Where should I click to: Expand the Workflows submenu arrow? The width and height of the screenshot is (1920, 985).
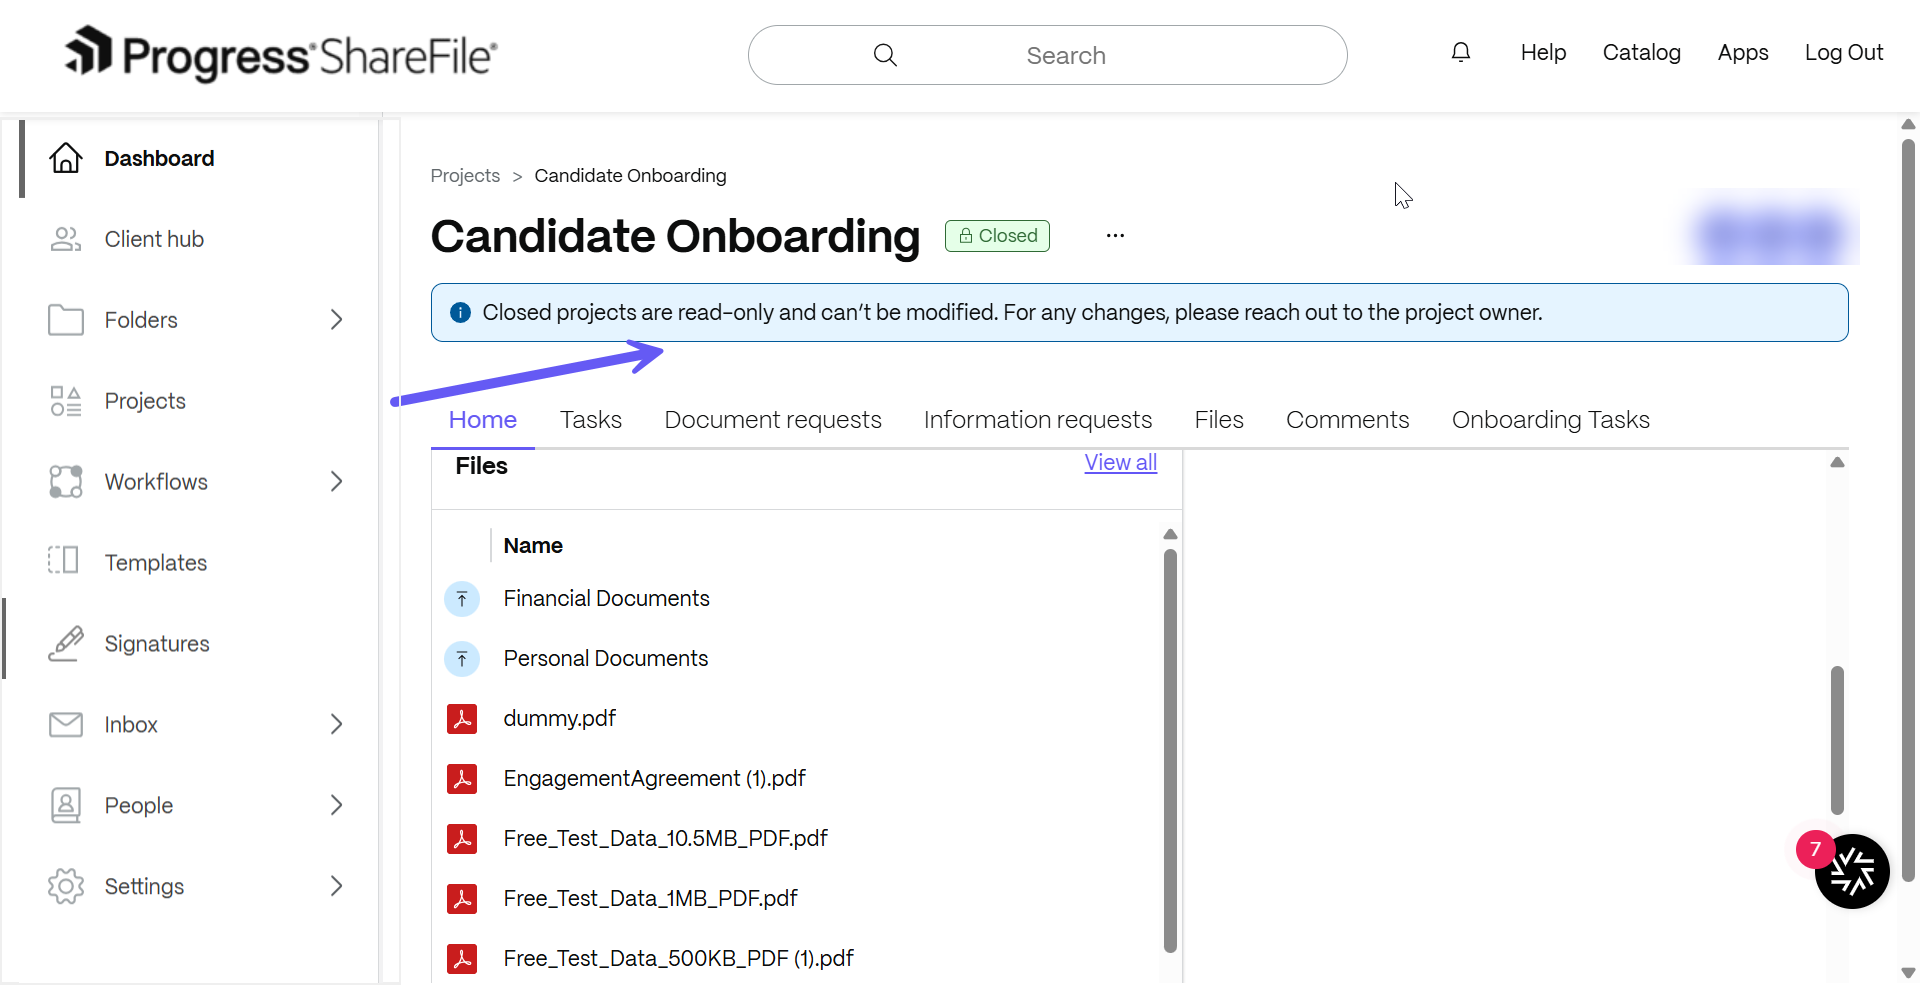[336, 482]
